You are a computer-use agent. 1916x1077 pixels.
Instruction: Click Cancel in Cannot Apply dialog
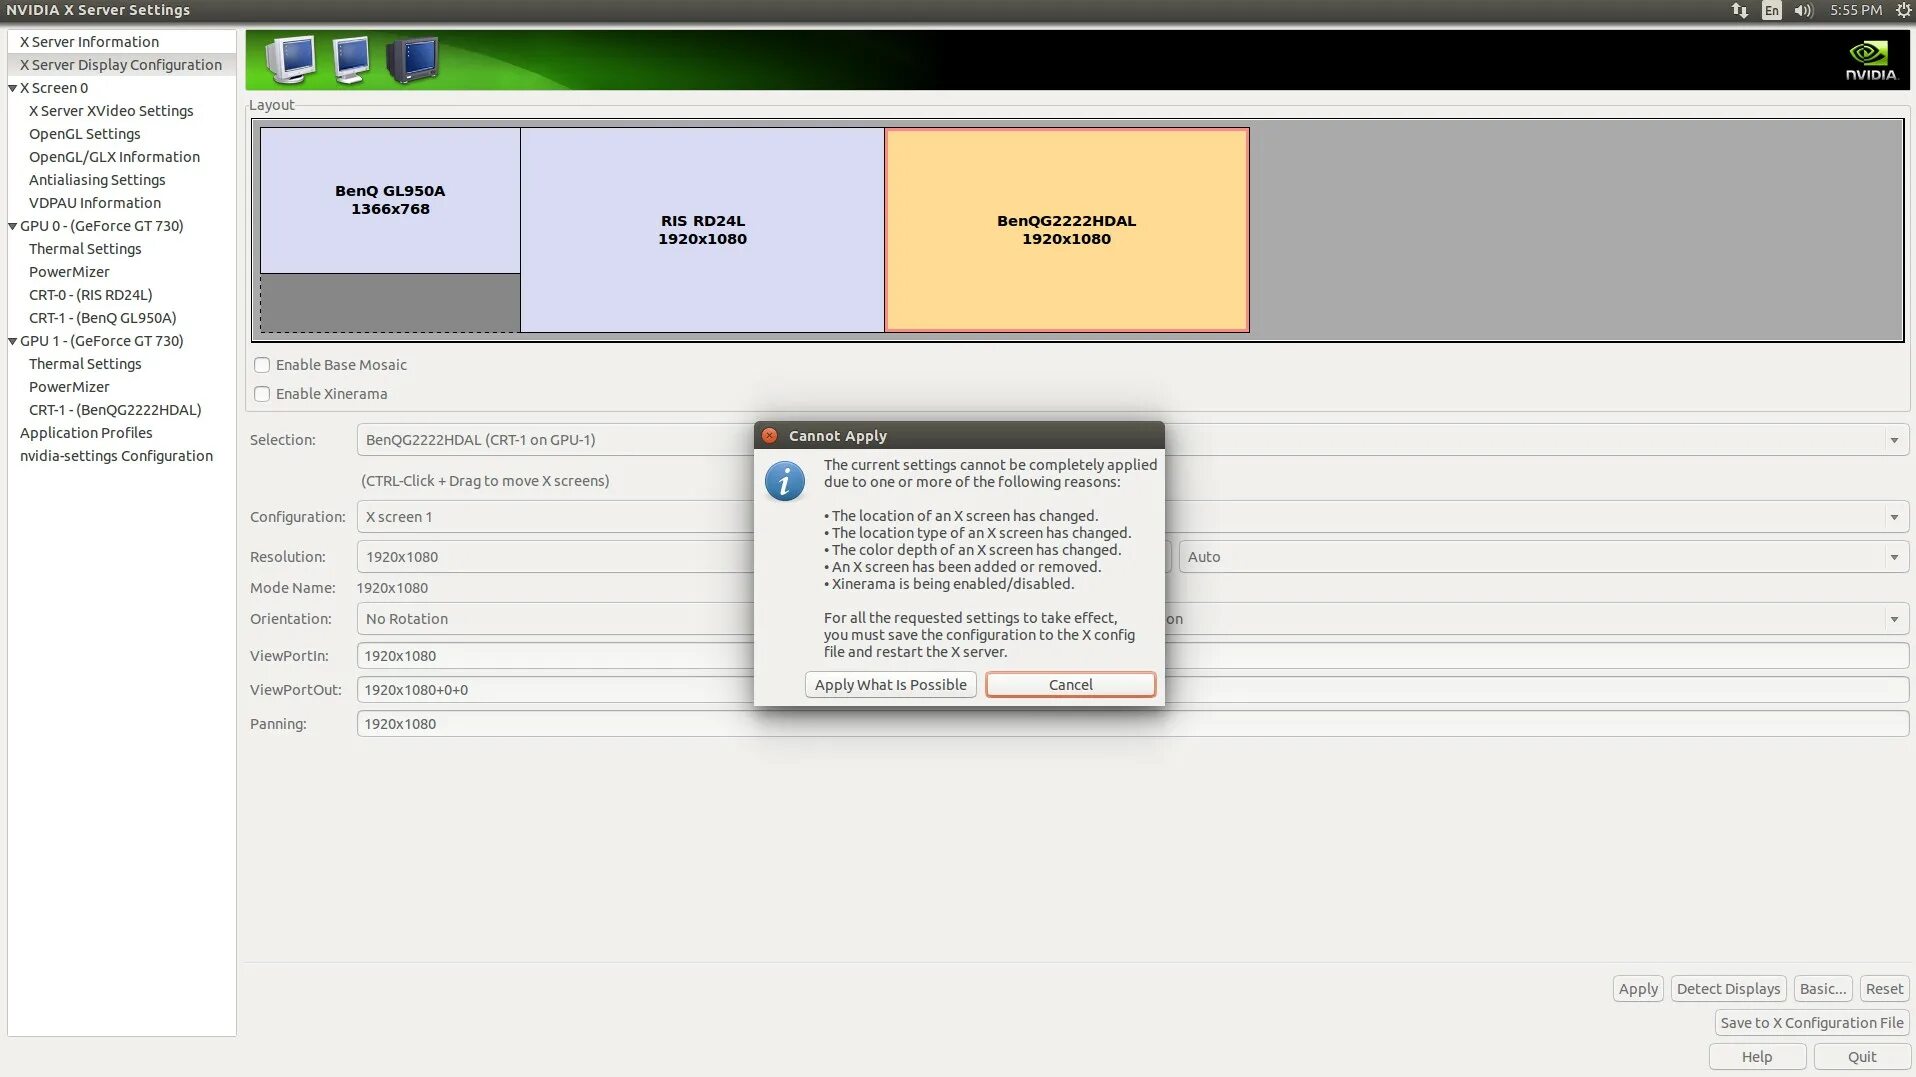click(x=1070, y=685)
